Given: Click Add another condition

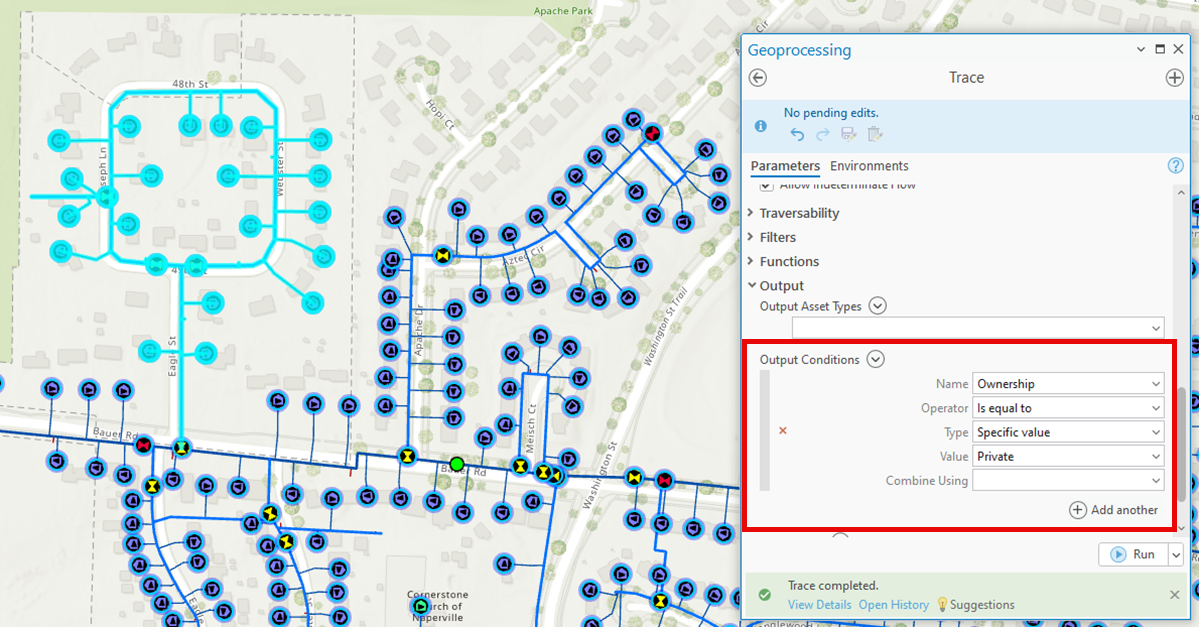Looking at the screenshot, I should click(1113, 510).
